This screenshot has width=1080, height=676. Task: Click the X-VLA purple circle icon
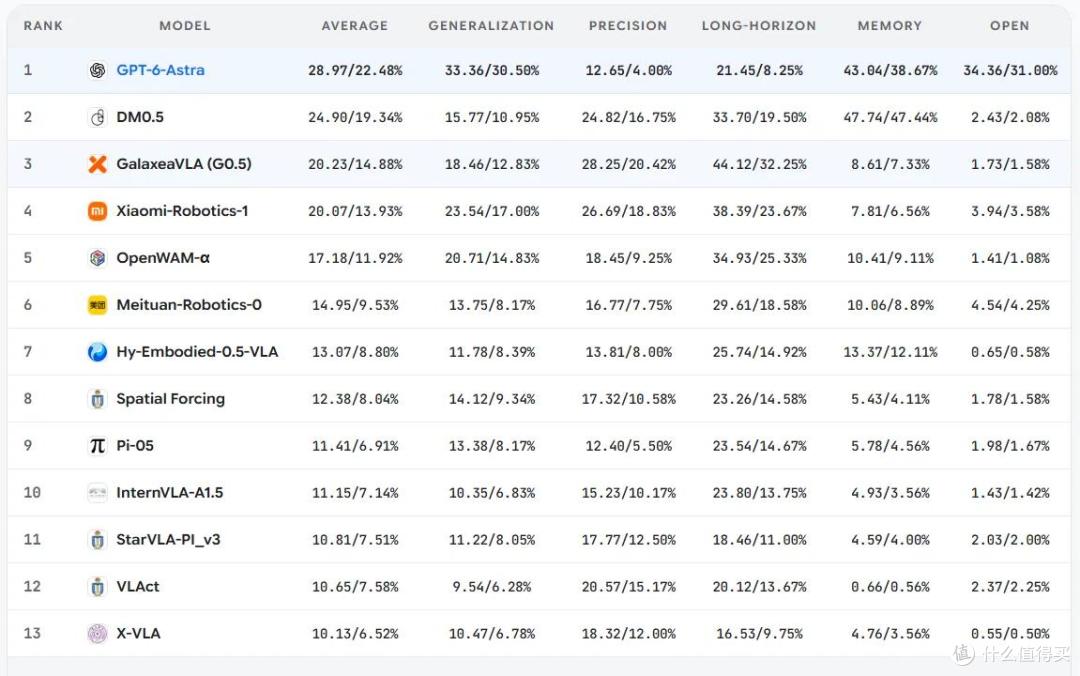point(97,633)
